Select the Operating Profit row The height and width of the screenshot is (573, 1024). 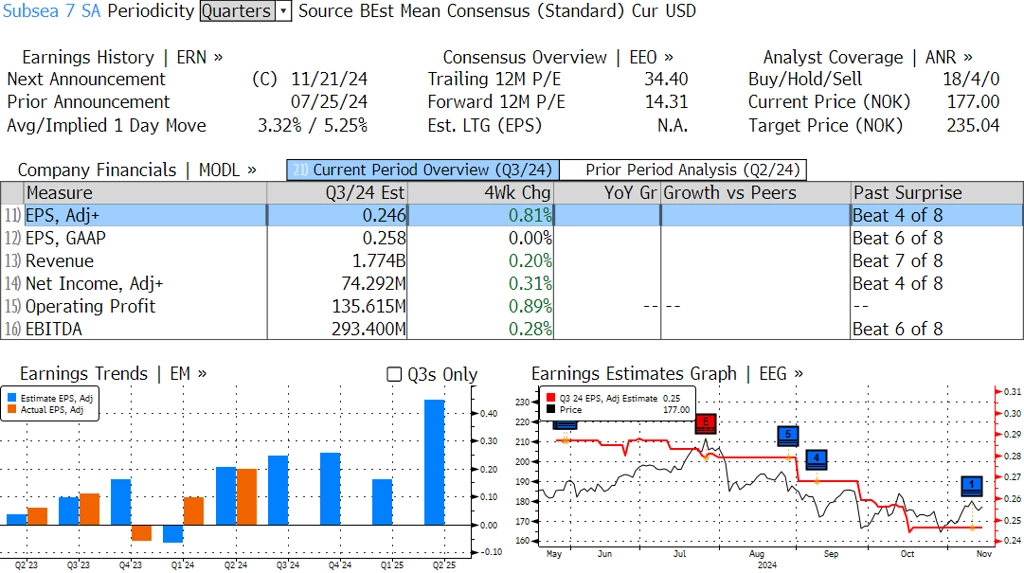[x=511, y=306]
